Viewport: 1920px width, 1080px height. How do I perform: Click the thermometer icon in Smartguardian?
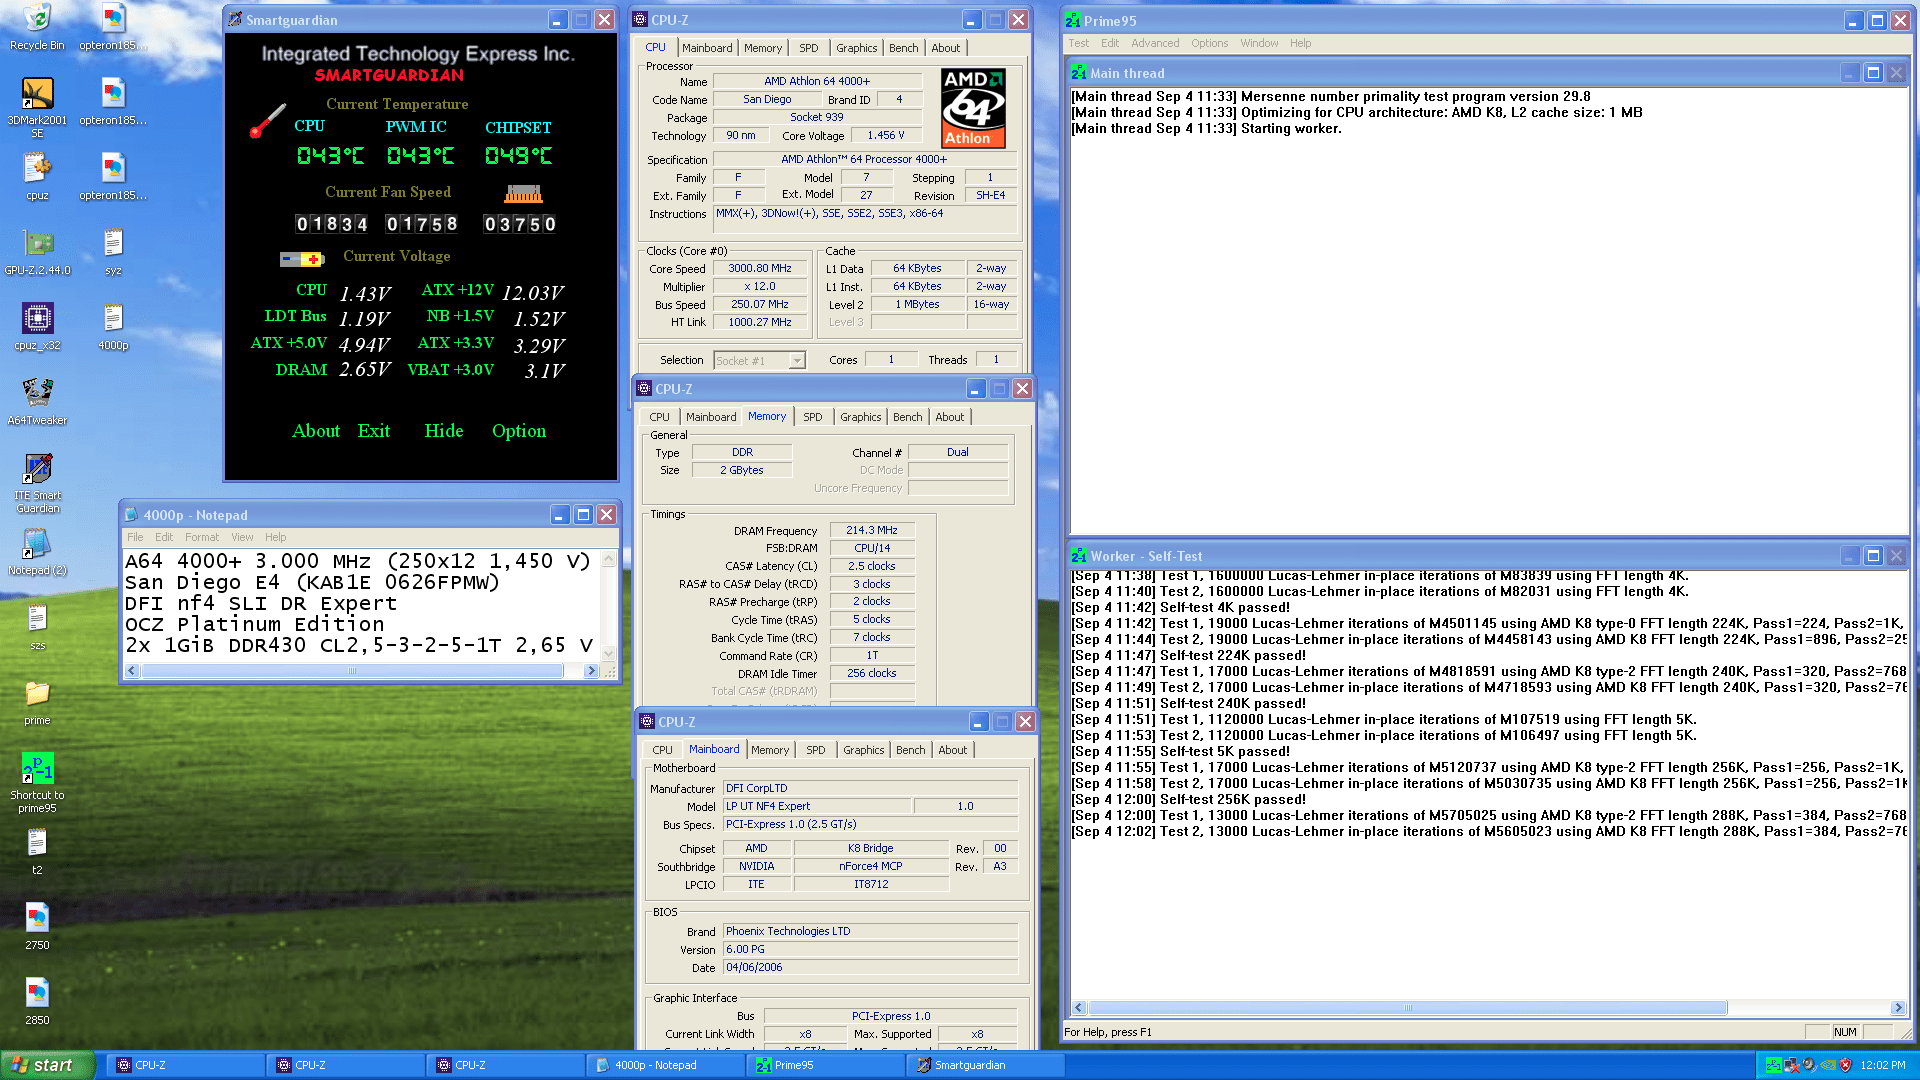268,121
